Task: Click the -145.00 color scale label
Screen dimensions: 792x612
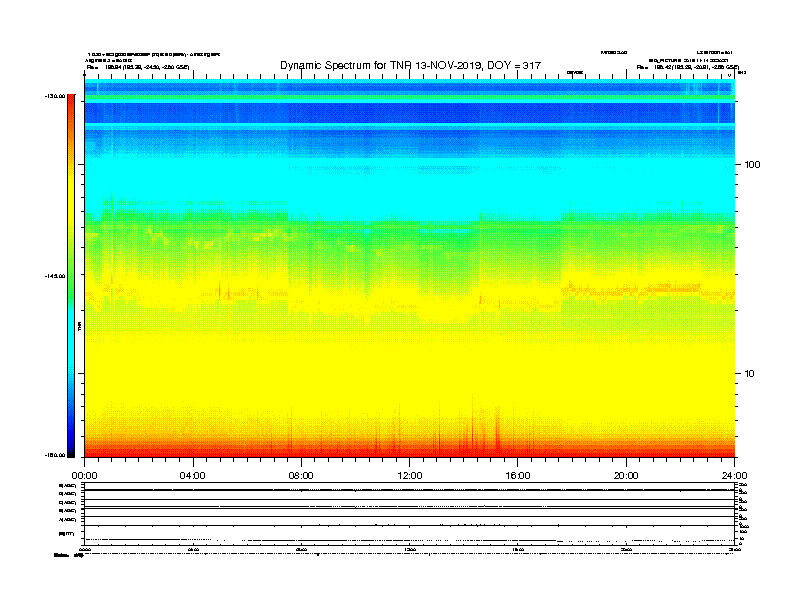Action: pyautogui.click(x=55, y=276)
